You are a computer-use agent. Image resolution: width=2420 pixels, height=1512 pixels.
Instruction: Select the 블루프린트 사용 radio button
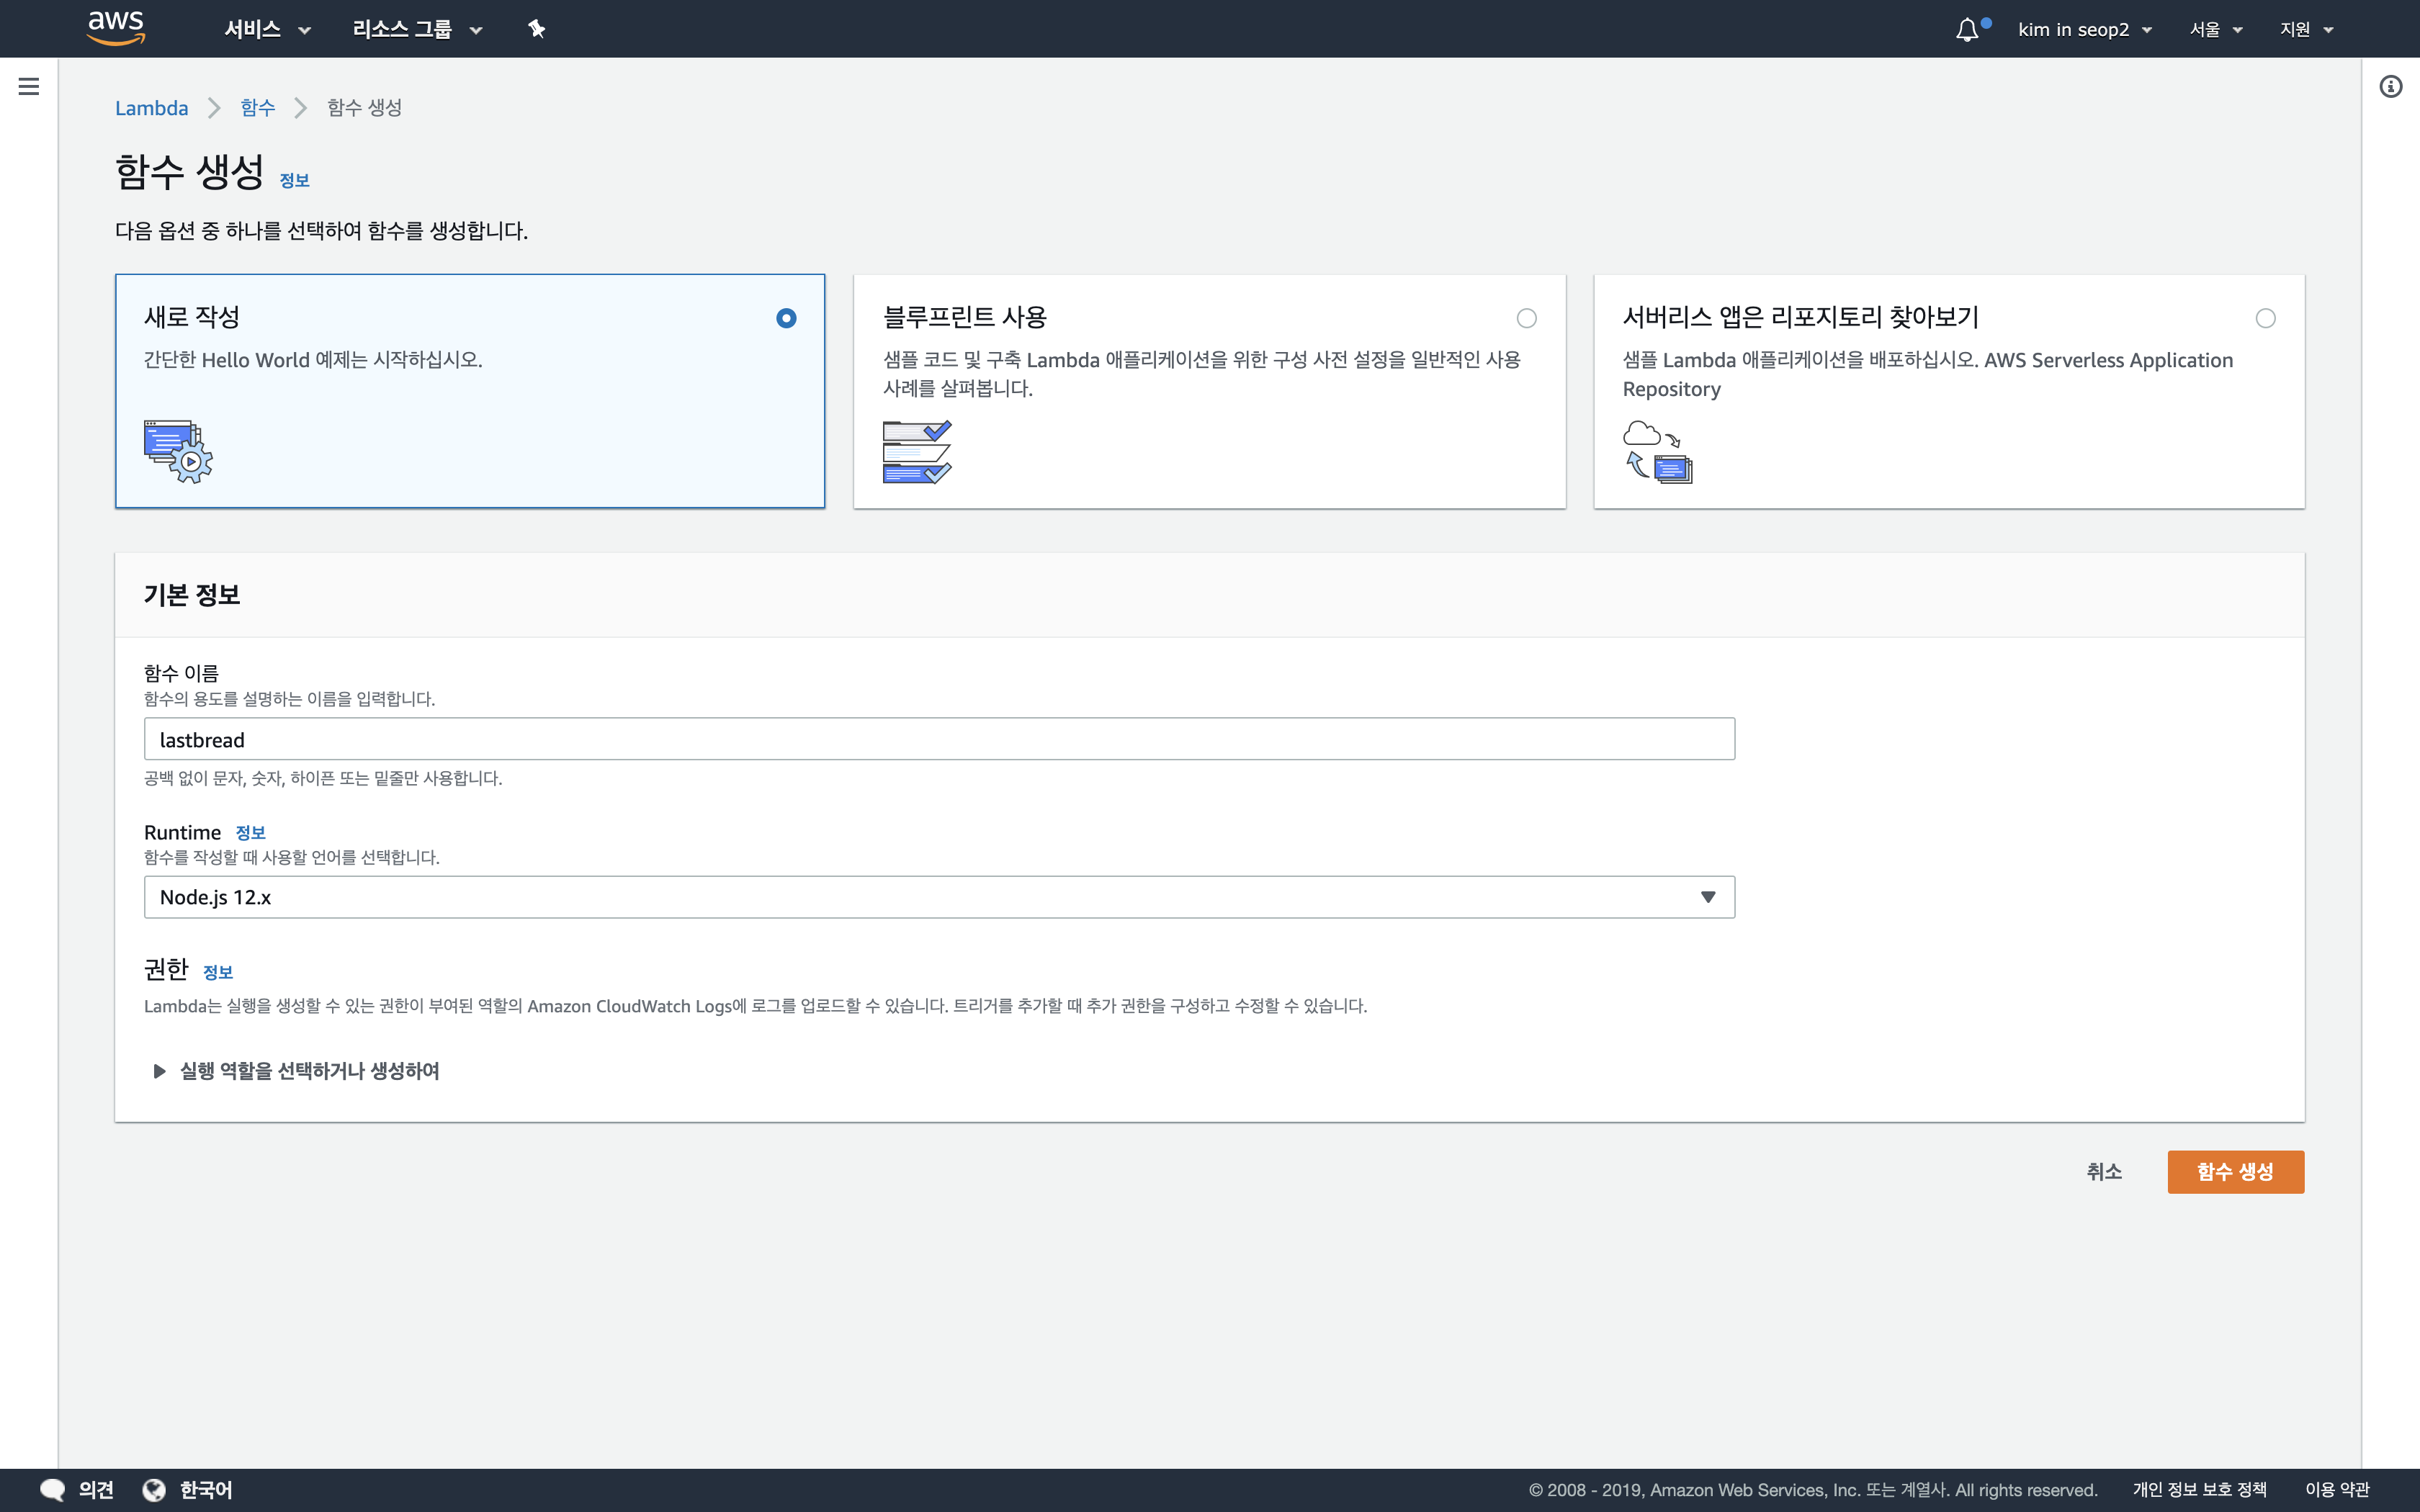[1526, 318]
